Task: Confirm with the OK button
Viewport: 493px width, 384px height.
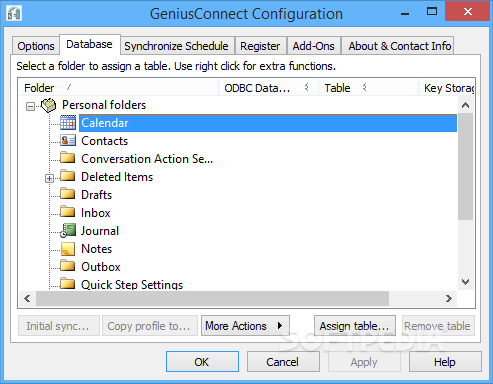Action: (202, 362)
